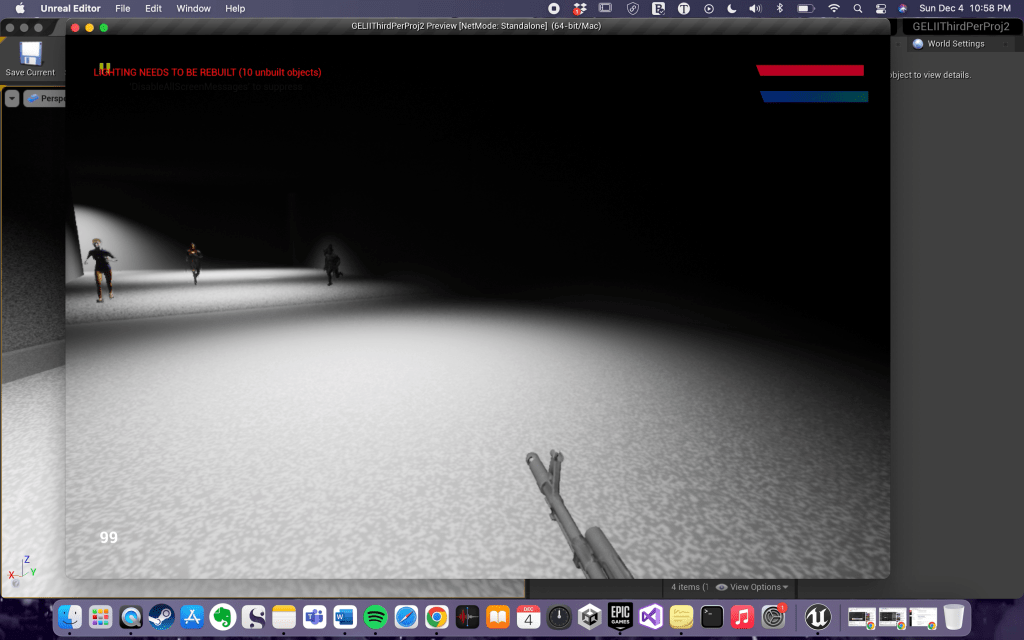
Task: Open Steam from the dock
Action: [161, 617]
